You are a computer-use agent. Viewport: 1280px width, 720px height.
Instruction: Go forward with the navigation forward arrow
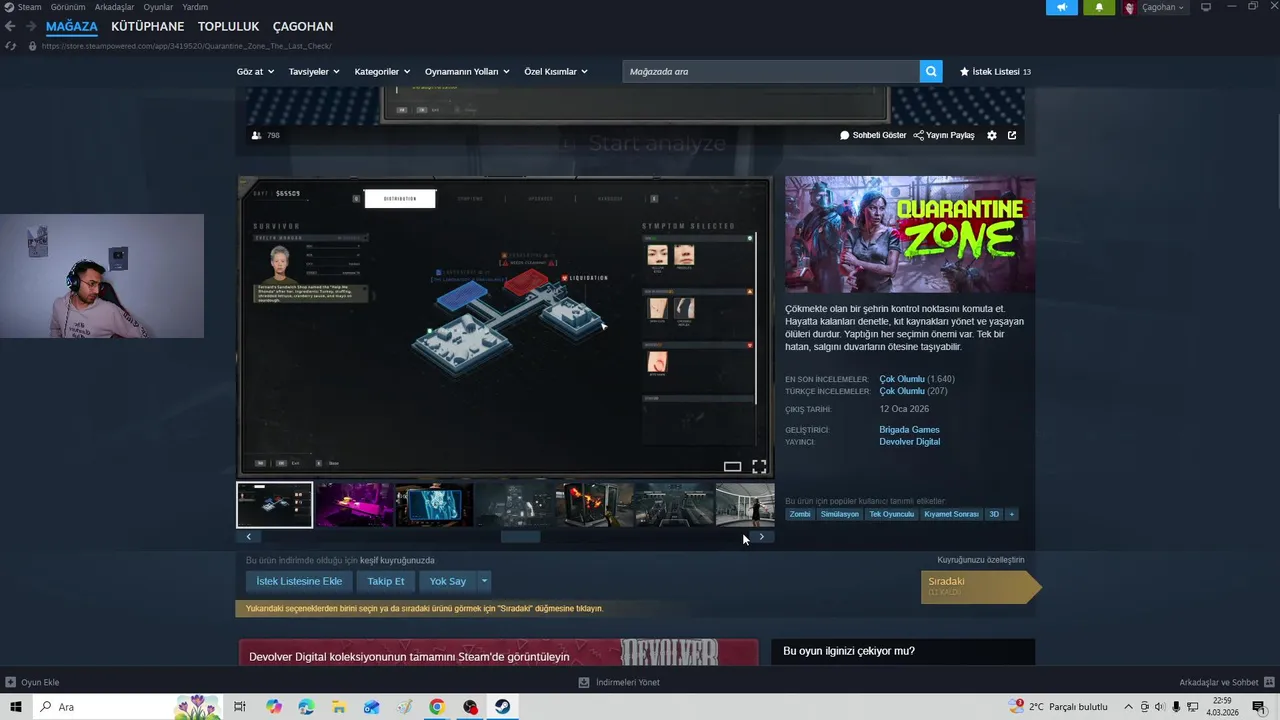tap(31, 26)
